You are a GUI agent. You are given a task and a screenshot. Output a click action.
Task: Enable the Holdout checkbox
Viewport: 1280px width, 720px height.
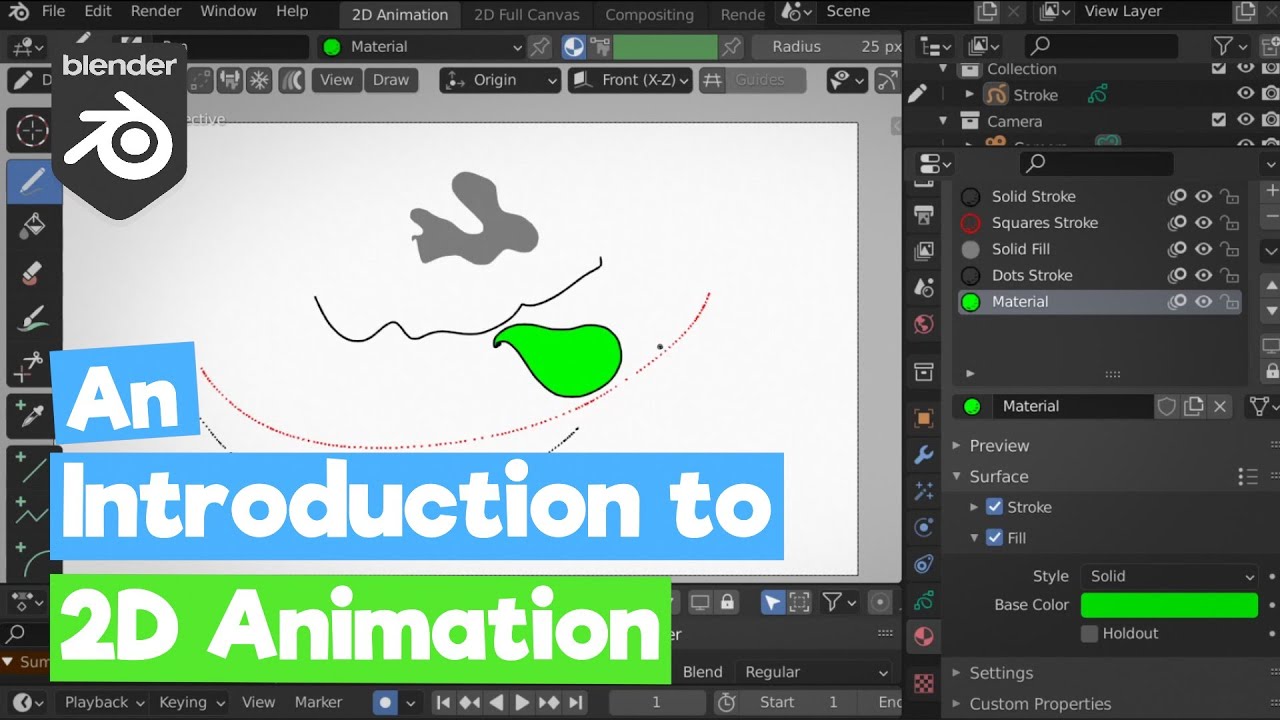(x=1090, y=633)
